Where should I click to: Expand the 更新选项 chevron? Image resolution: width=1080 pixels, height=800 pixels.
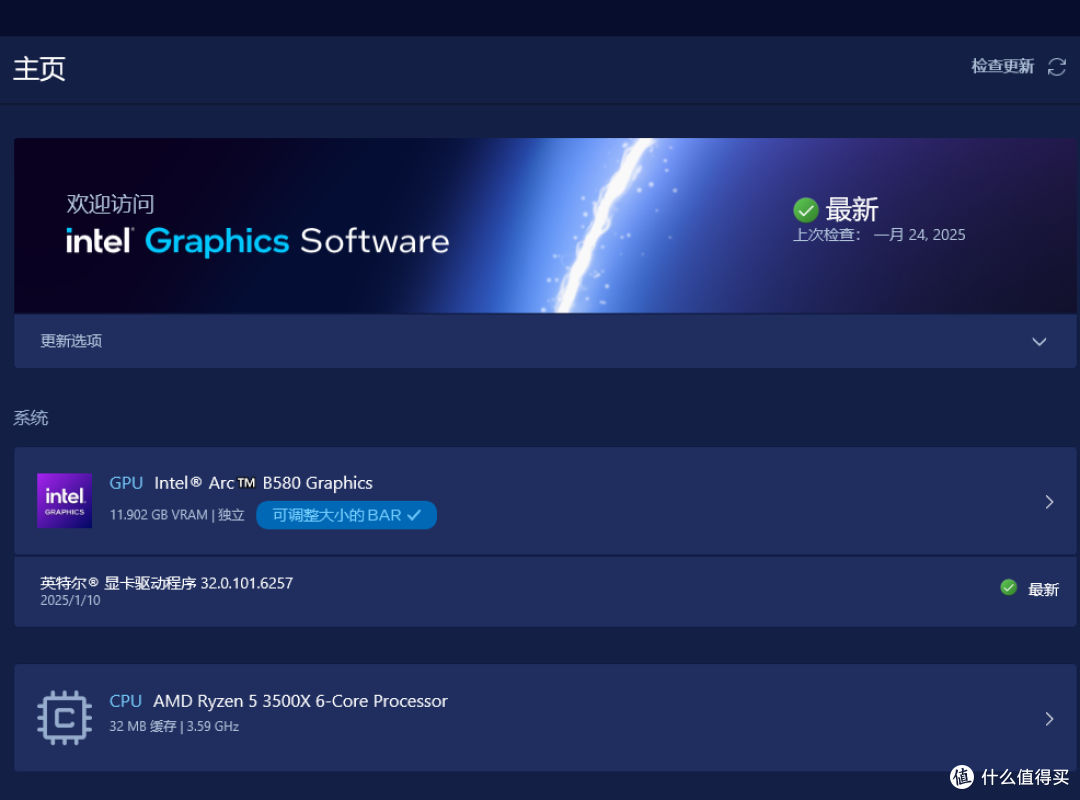tap(1039, 342)
